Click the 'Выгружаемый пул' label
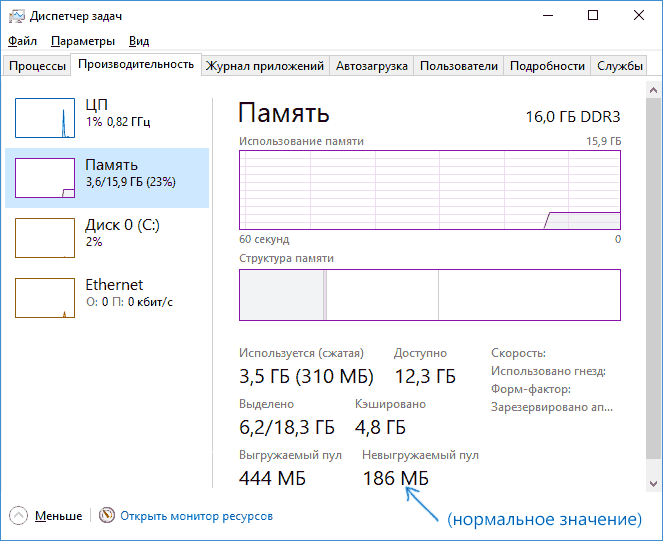The width and height of the screenshot is (663, 541). point(290,455)
